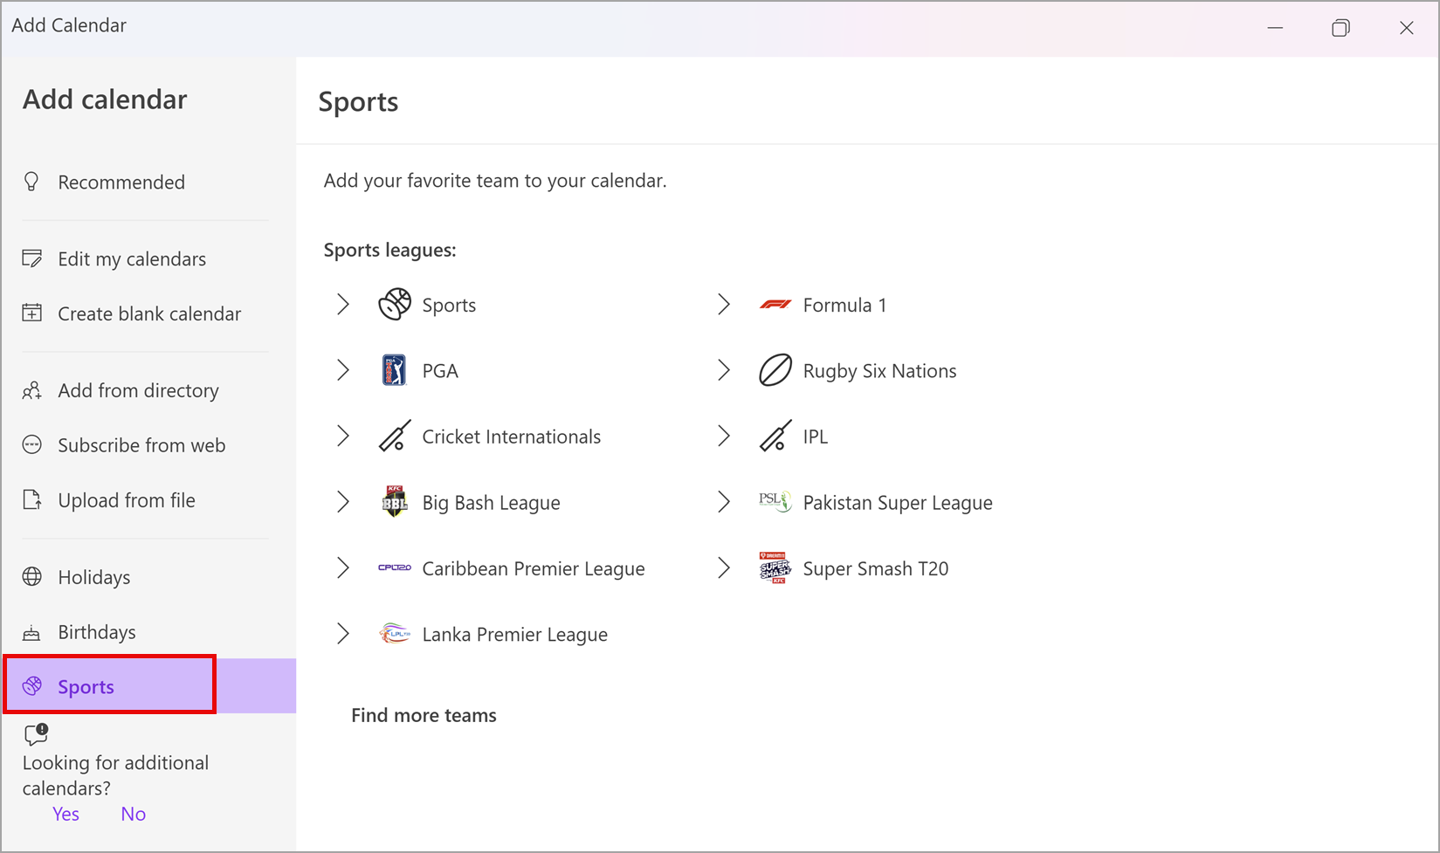Click the Pakistan Super League label
Viewport: 1440px width, 853px height.
coord(898,503)
